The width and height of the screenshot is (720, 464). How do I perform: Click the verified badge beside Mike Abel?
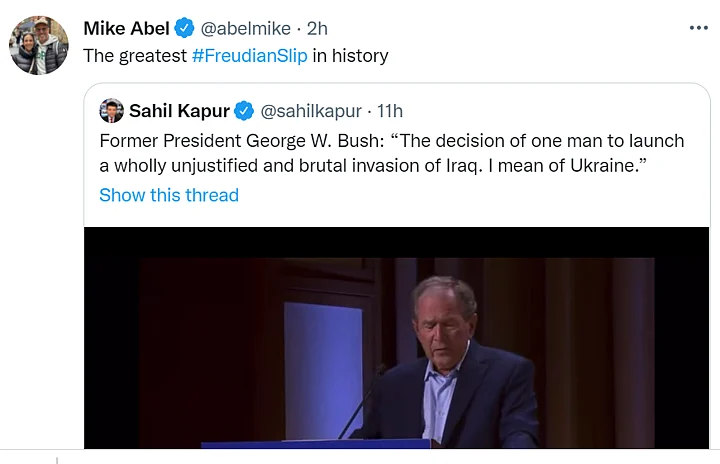coord(184,28)
